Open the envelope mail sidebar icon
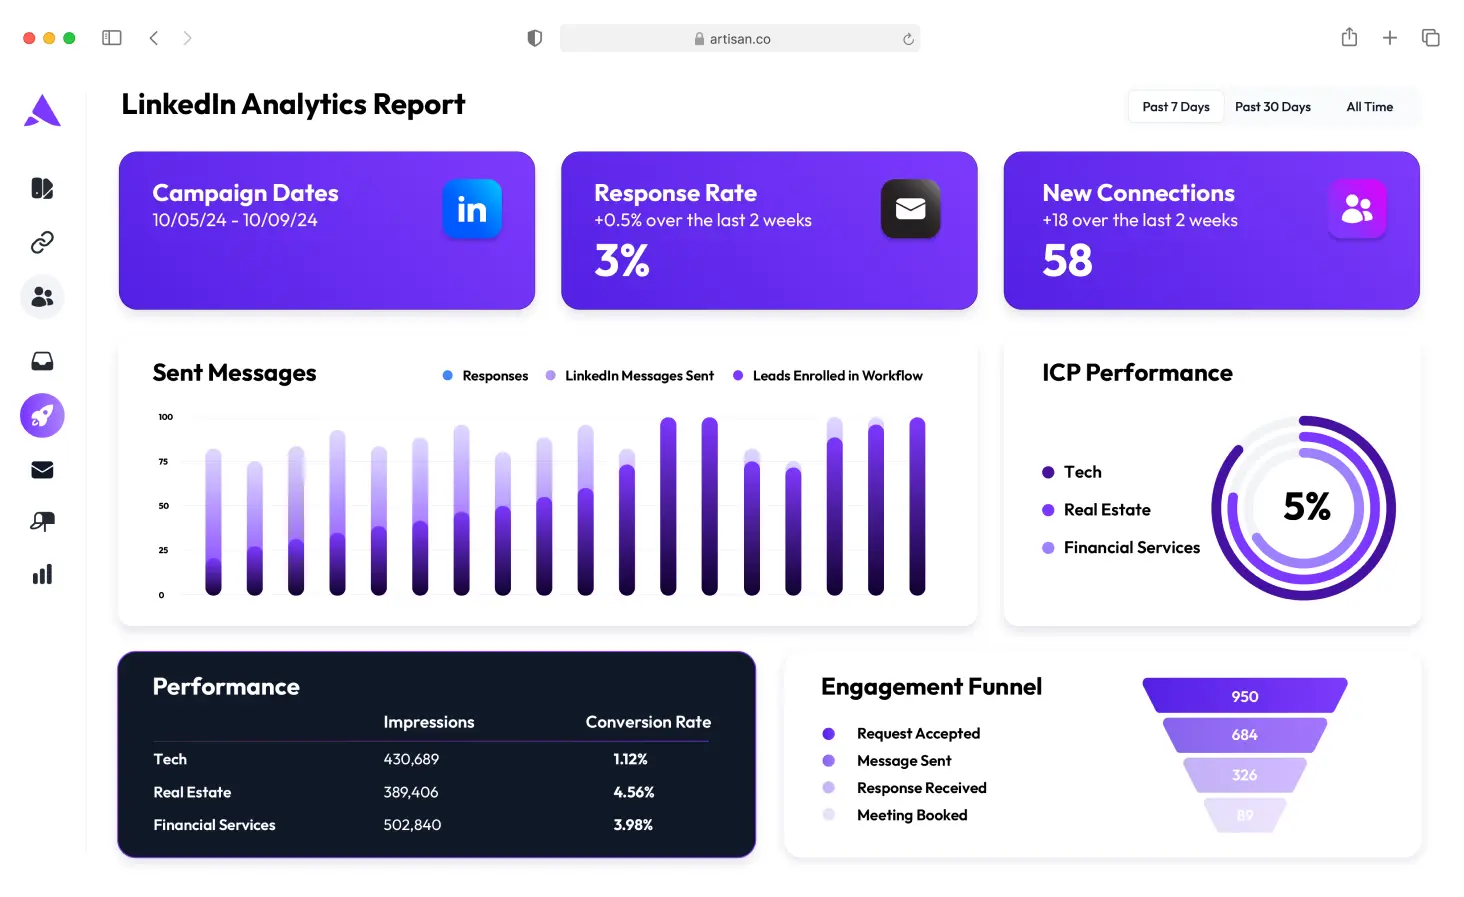1464x897 pixels. [x=42, y=470]
